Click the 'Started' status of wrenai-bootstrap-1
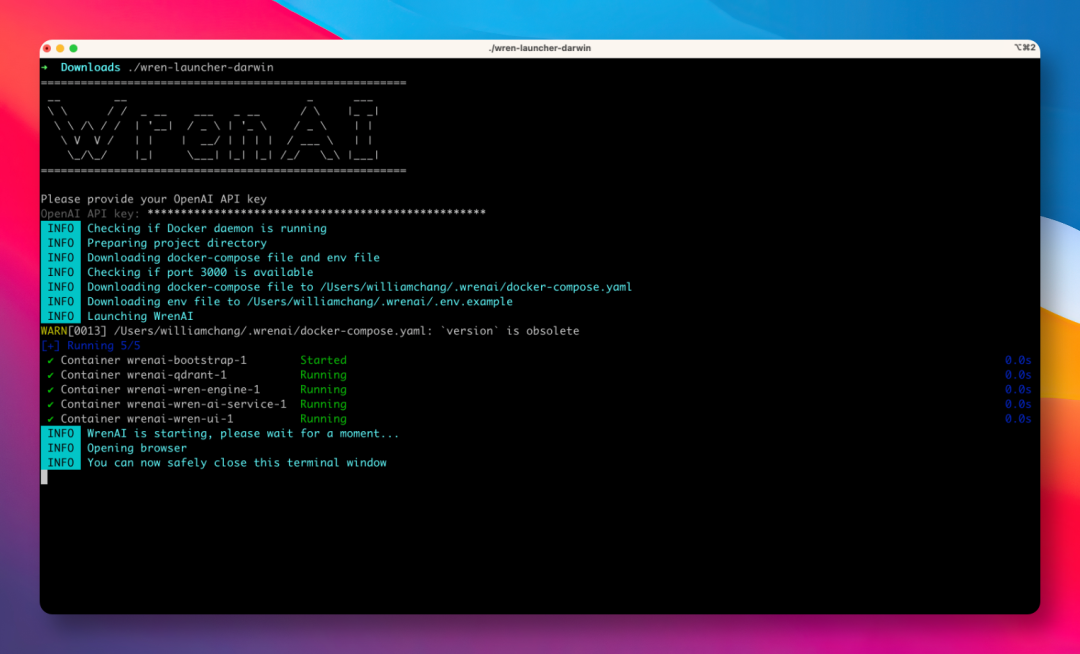 [323, 360]
